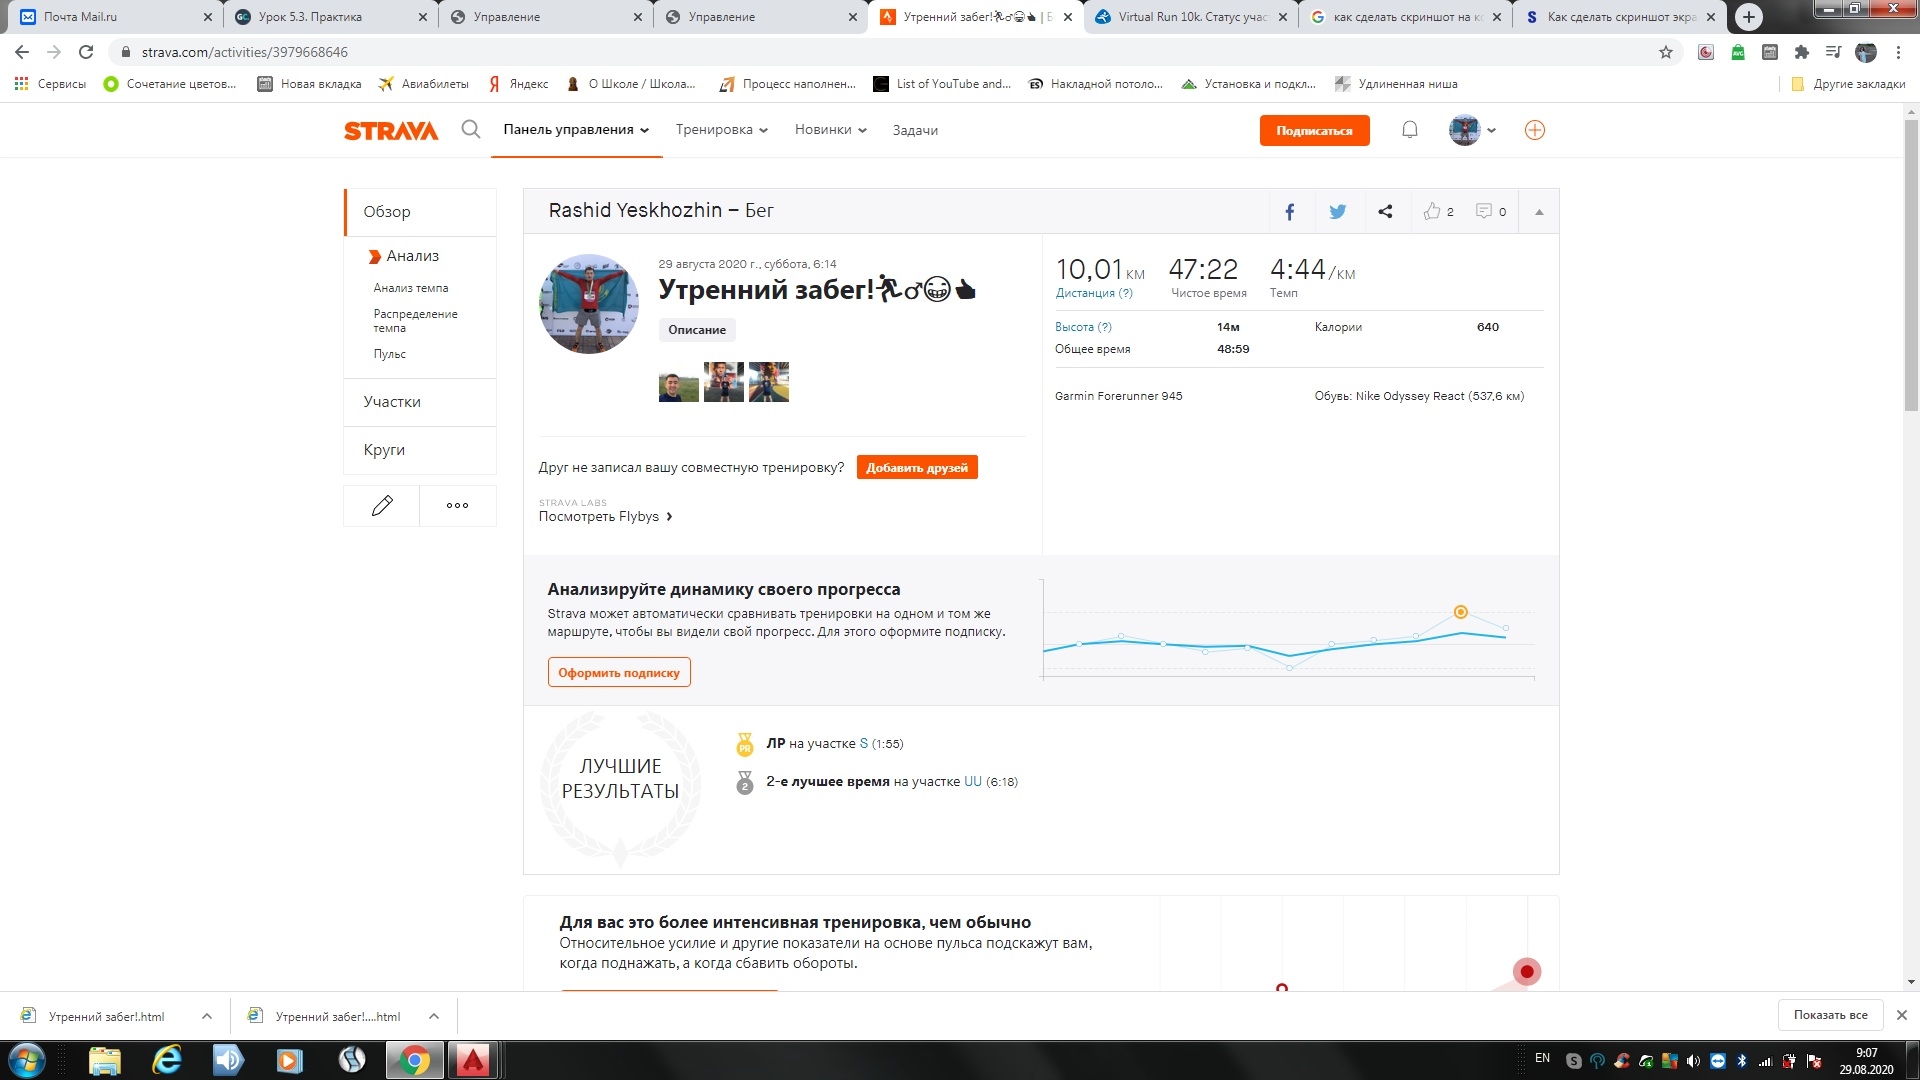Expand the Тренировка dropdown menu

click(x=721, y=130)
